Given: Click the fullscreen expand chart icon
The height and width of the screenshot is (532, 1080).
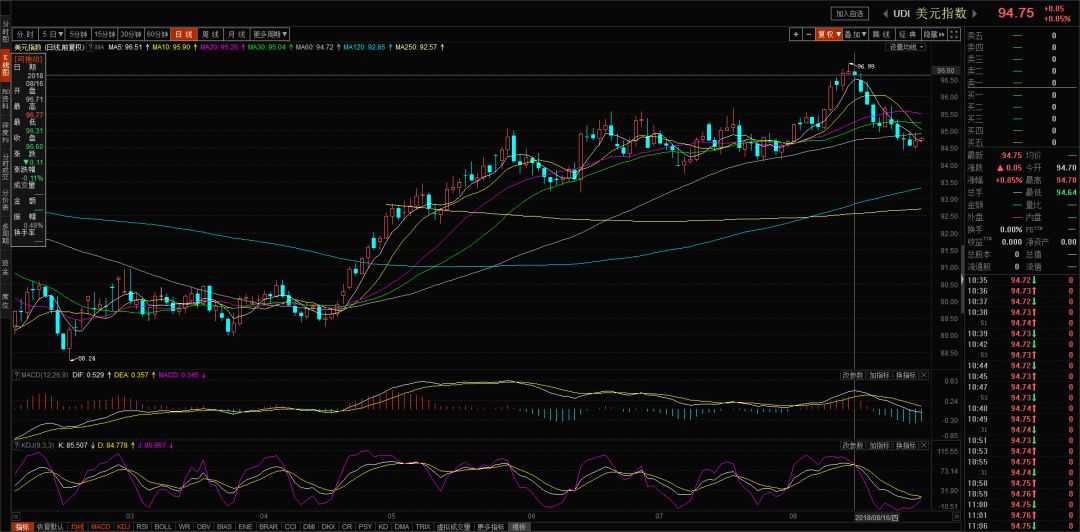Looking at the screenshot, I should pos(951,34).
